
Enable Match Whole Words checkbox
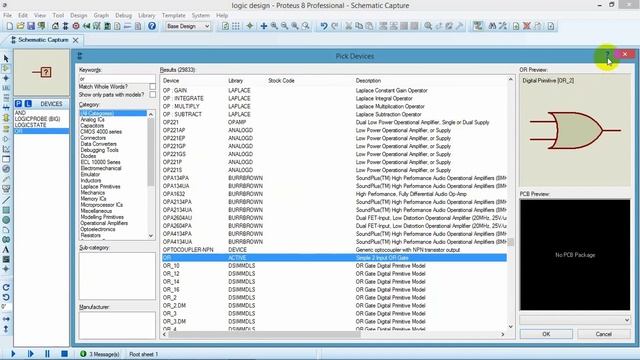[152, 87]
